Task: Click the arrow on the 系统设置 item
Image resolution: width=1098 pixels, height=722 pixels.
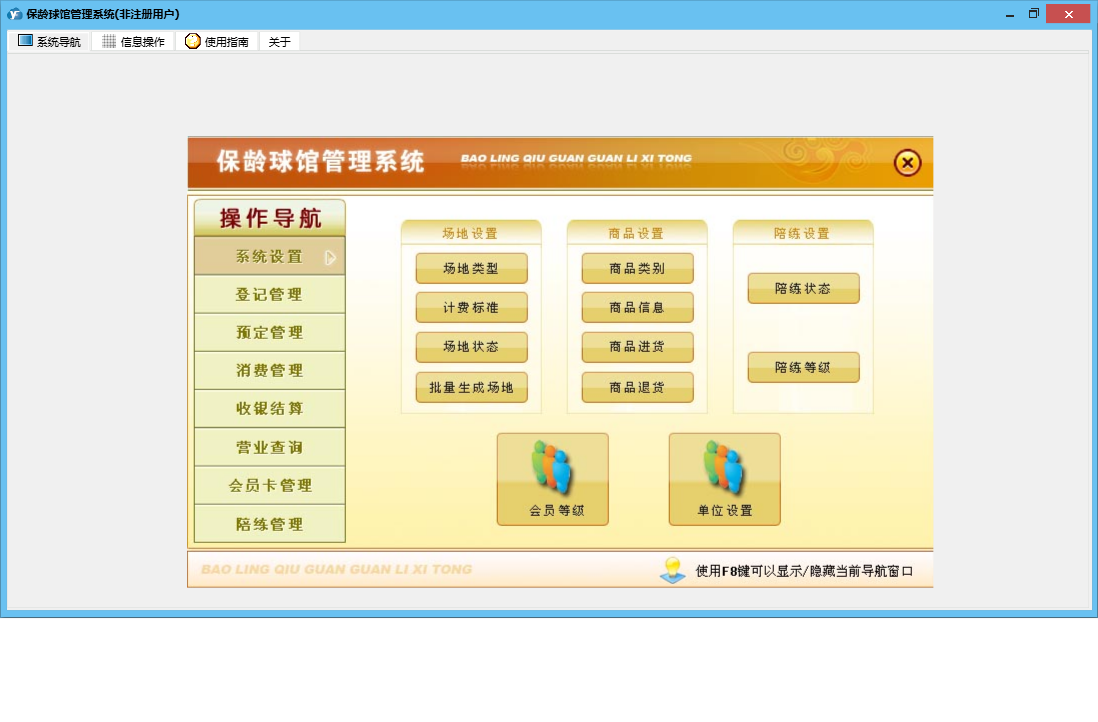Action: [x=330, y=258]
